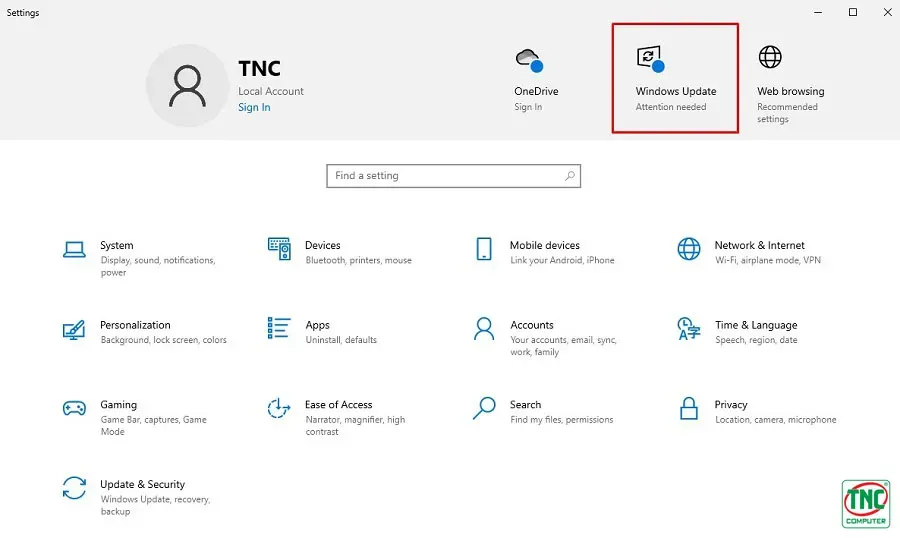Select the Network & Internet title

click(x=759, y=245)
